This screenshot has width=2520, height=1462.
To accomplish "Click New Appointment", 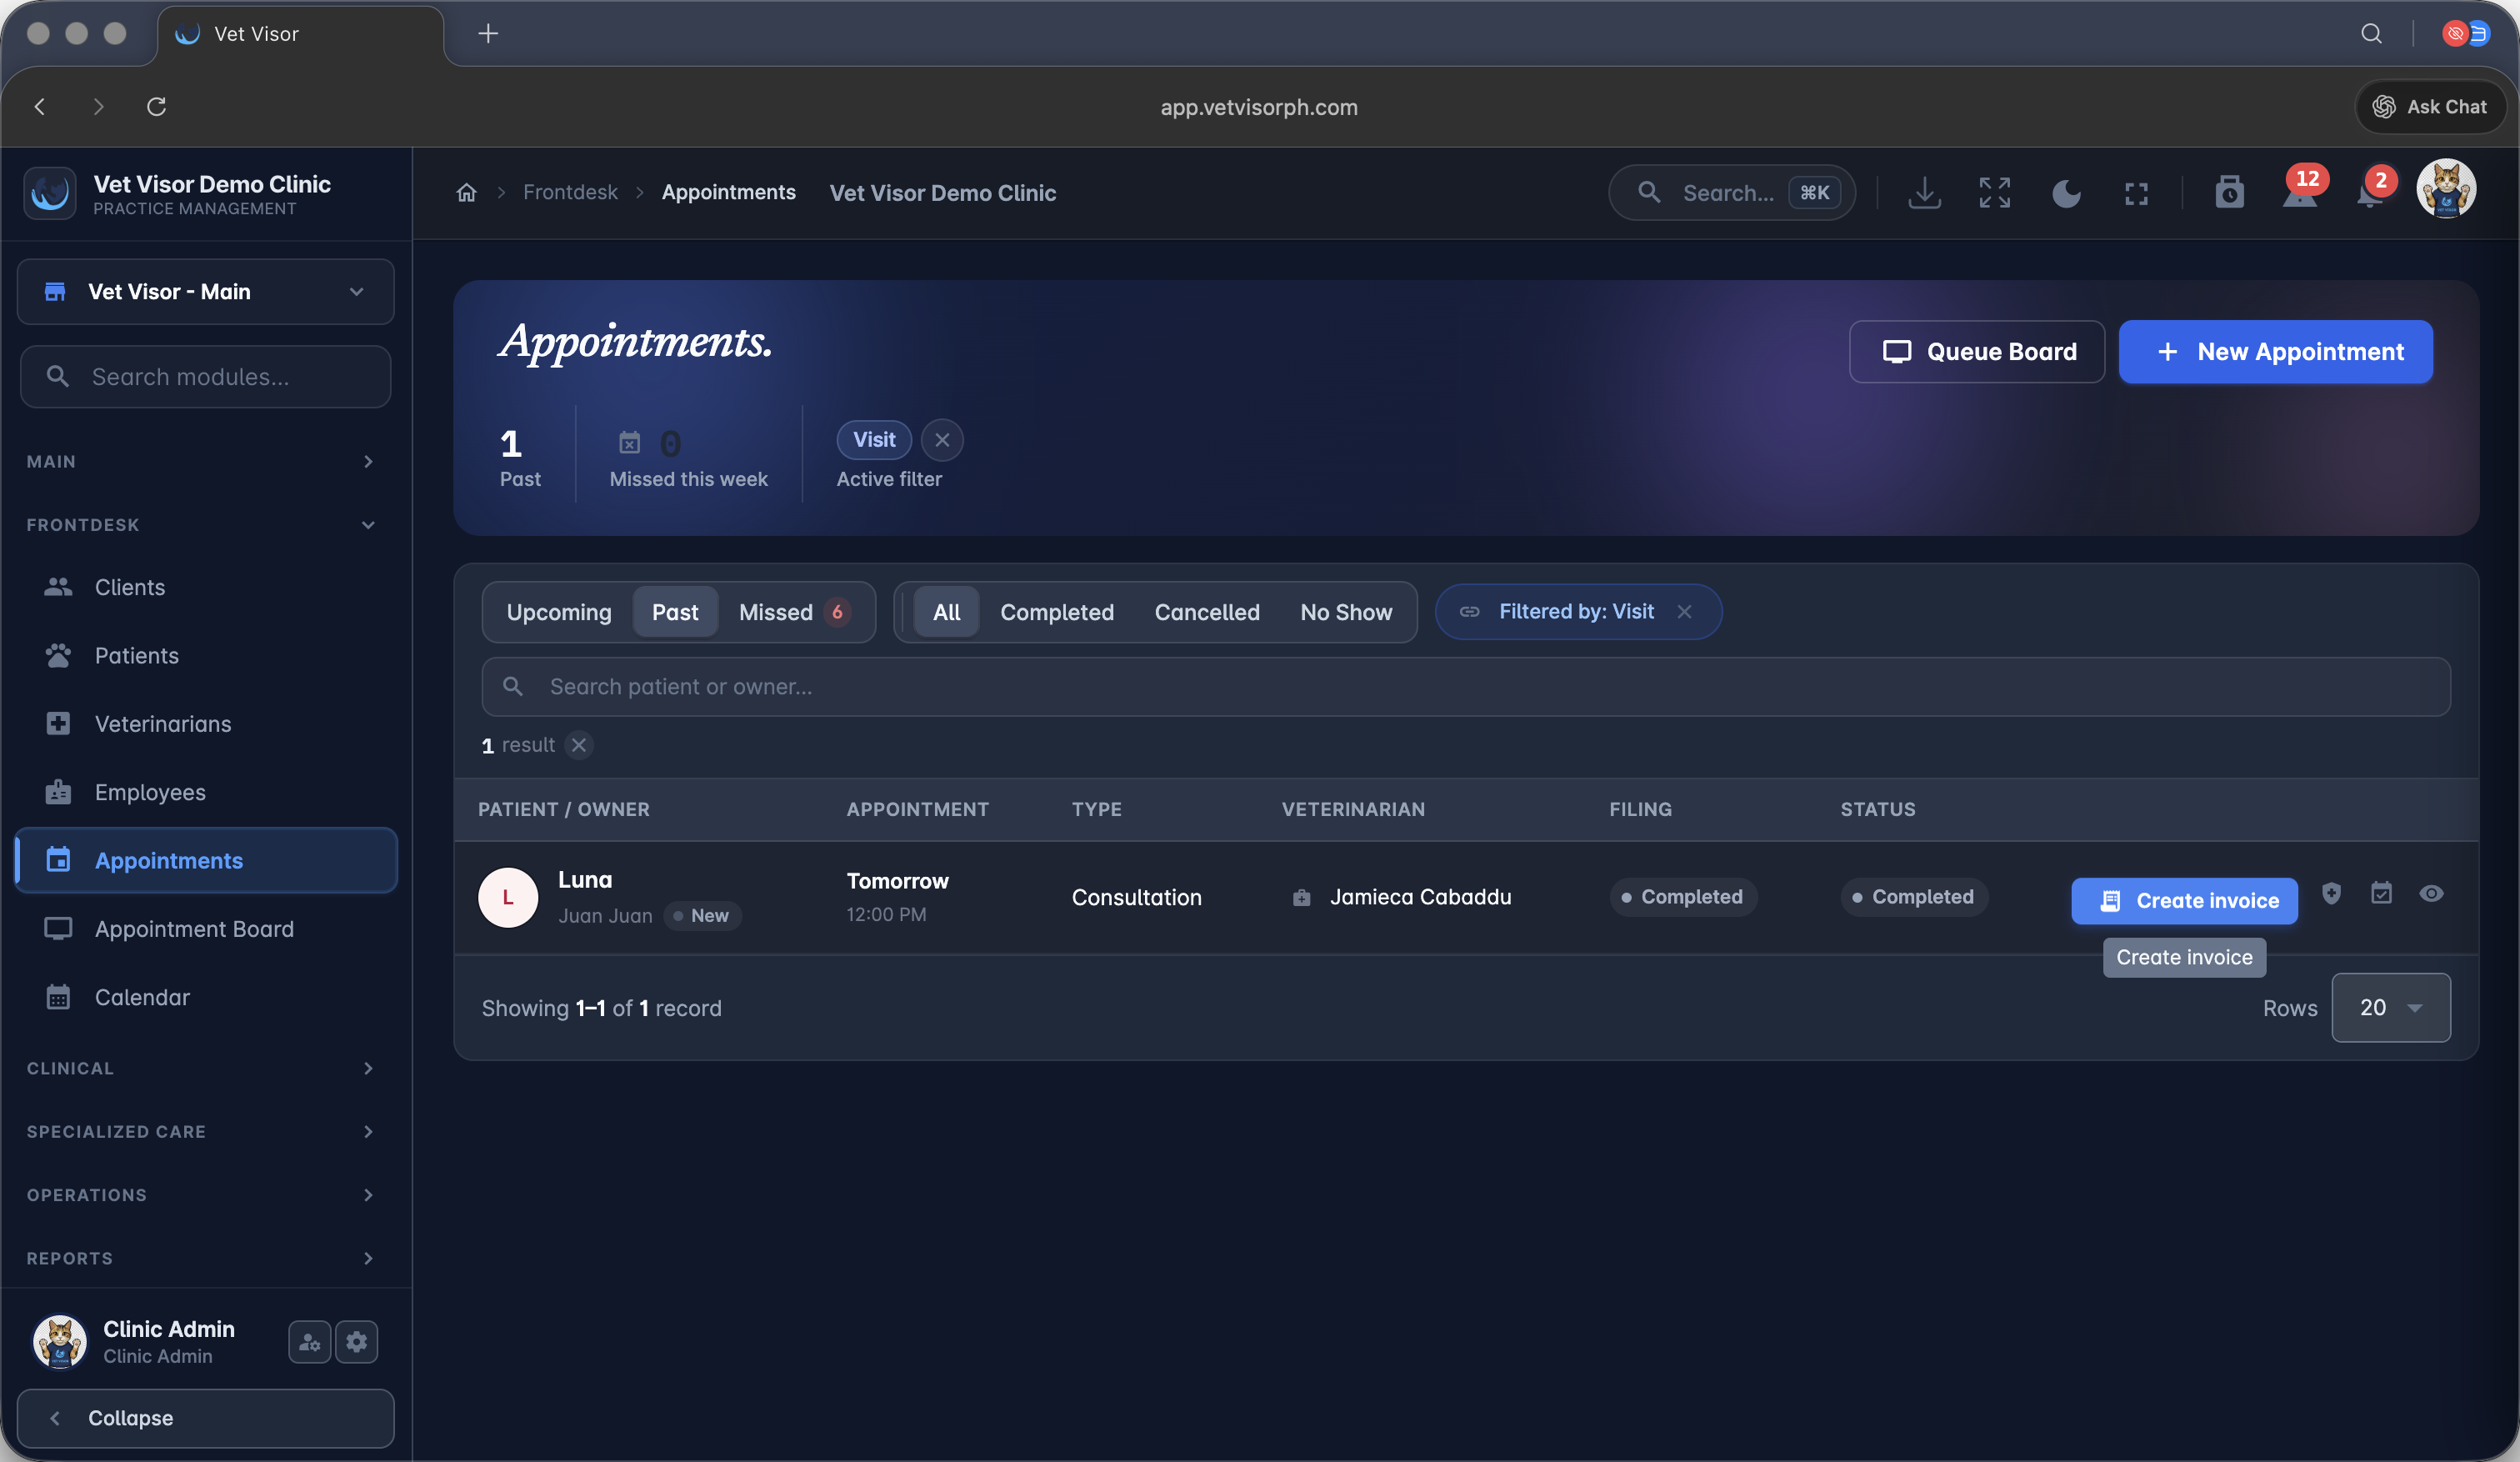I will [x=2276, y=352].
